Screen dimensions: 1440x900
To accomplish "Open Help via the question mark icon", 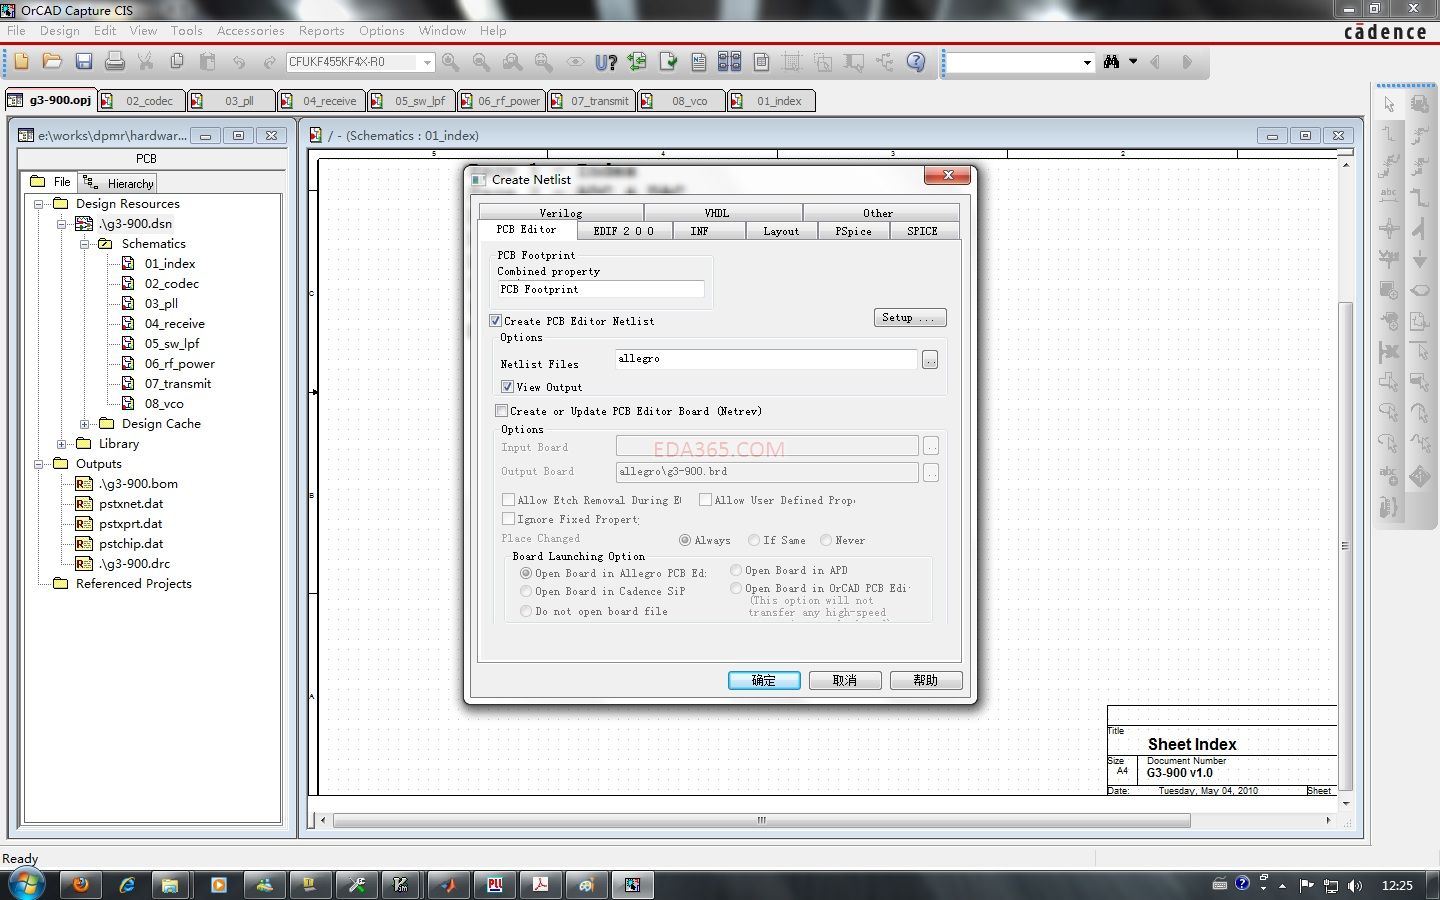I will pyautogui.click(x=916, y=62).
